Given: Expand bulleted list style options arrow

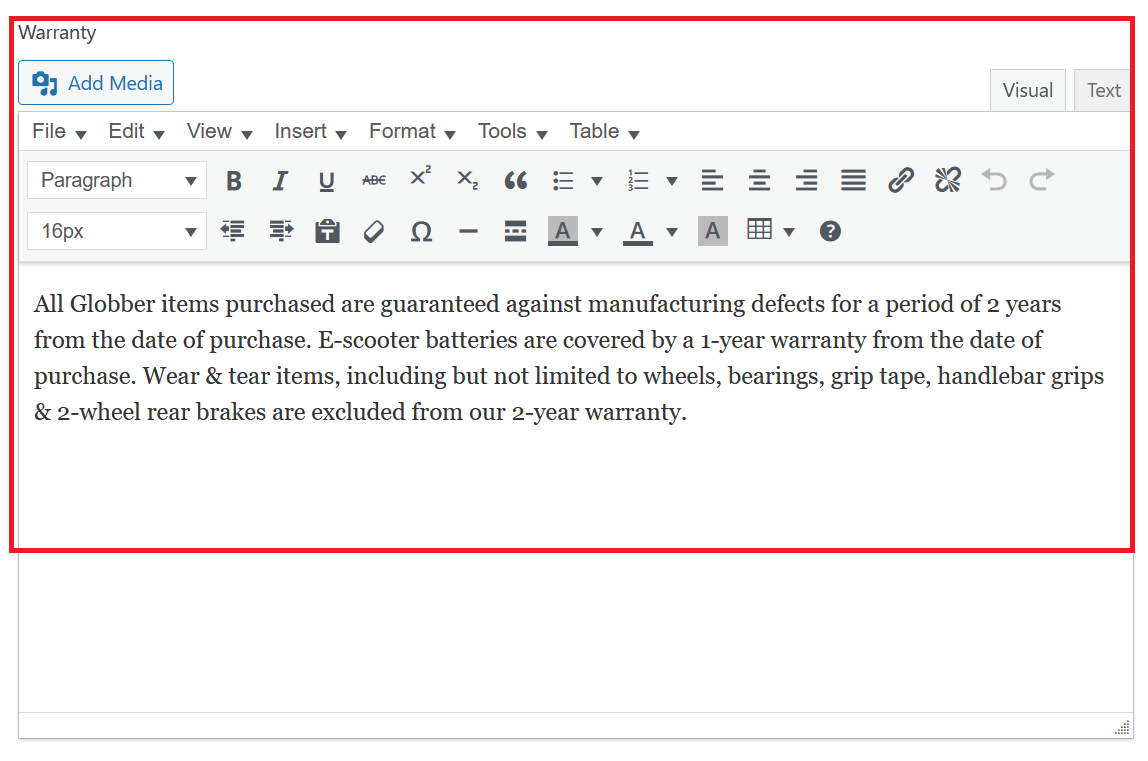Looking at the screenshot, I should point(597,181).
